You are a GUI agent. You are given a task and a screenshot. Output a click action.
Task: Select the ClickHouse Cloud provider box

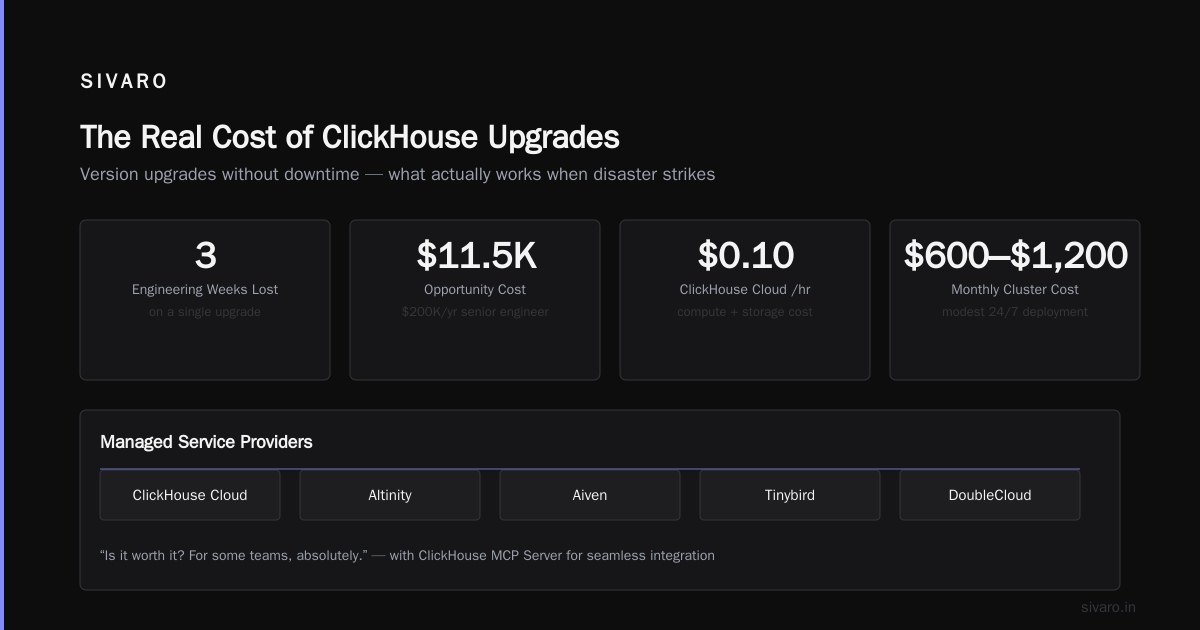[x=190, y=495]
